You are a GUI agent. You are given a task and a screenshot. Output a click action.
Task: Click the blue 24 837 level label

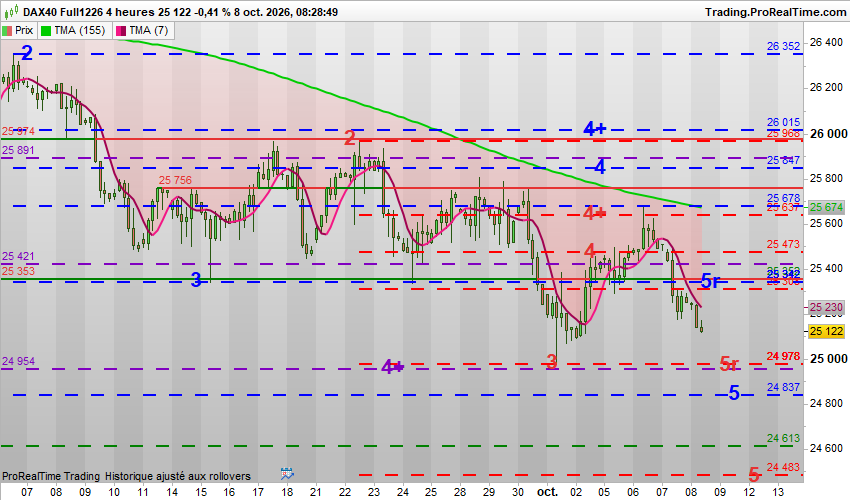(x=783, y=387)
